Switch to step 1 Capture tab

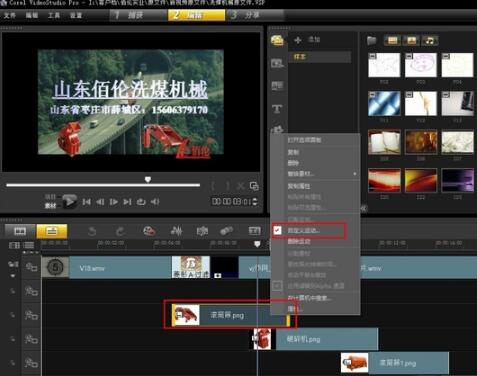138,15
